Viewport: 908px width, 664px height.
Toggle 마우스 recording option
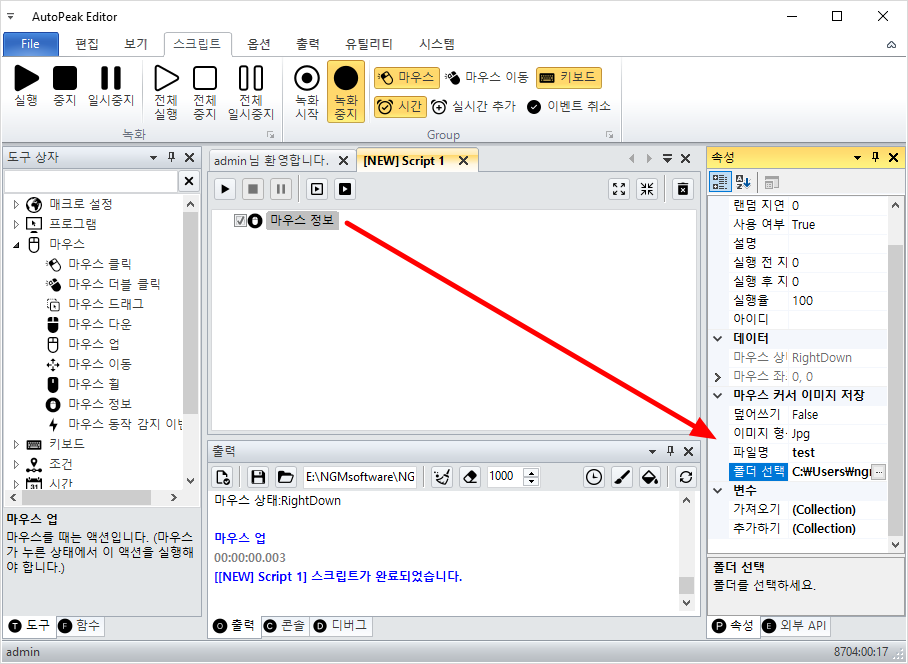tap(407, 78)
